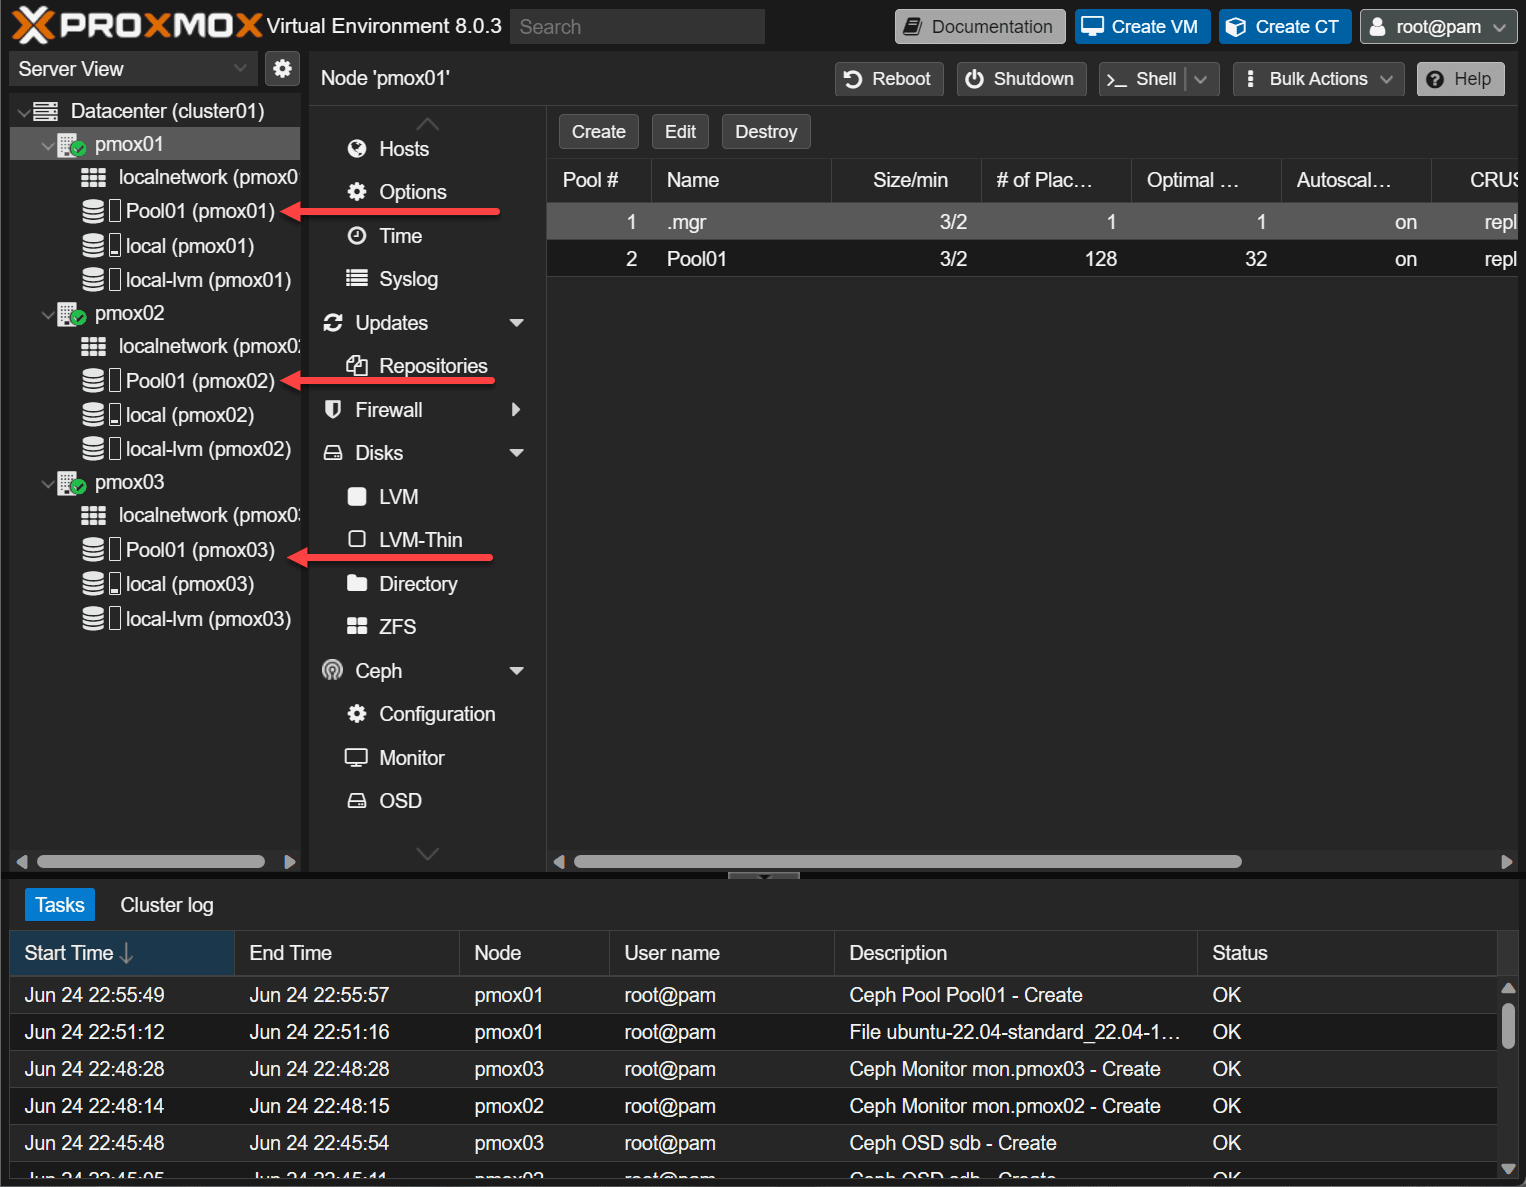Viewport: 1526px width, 1187px height.
Task: Click the Create VM button
Action: click(1142, 27)
